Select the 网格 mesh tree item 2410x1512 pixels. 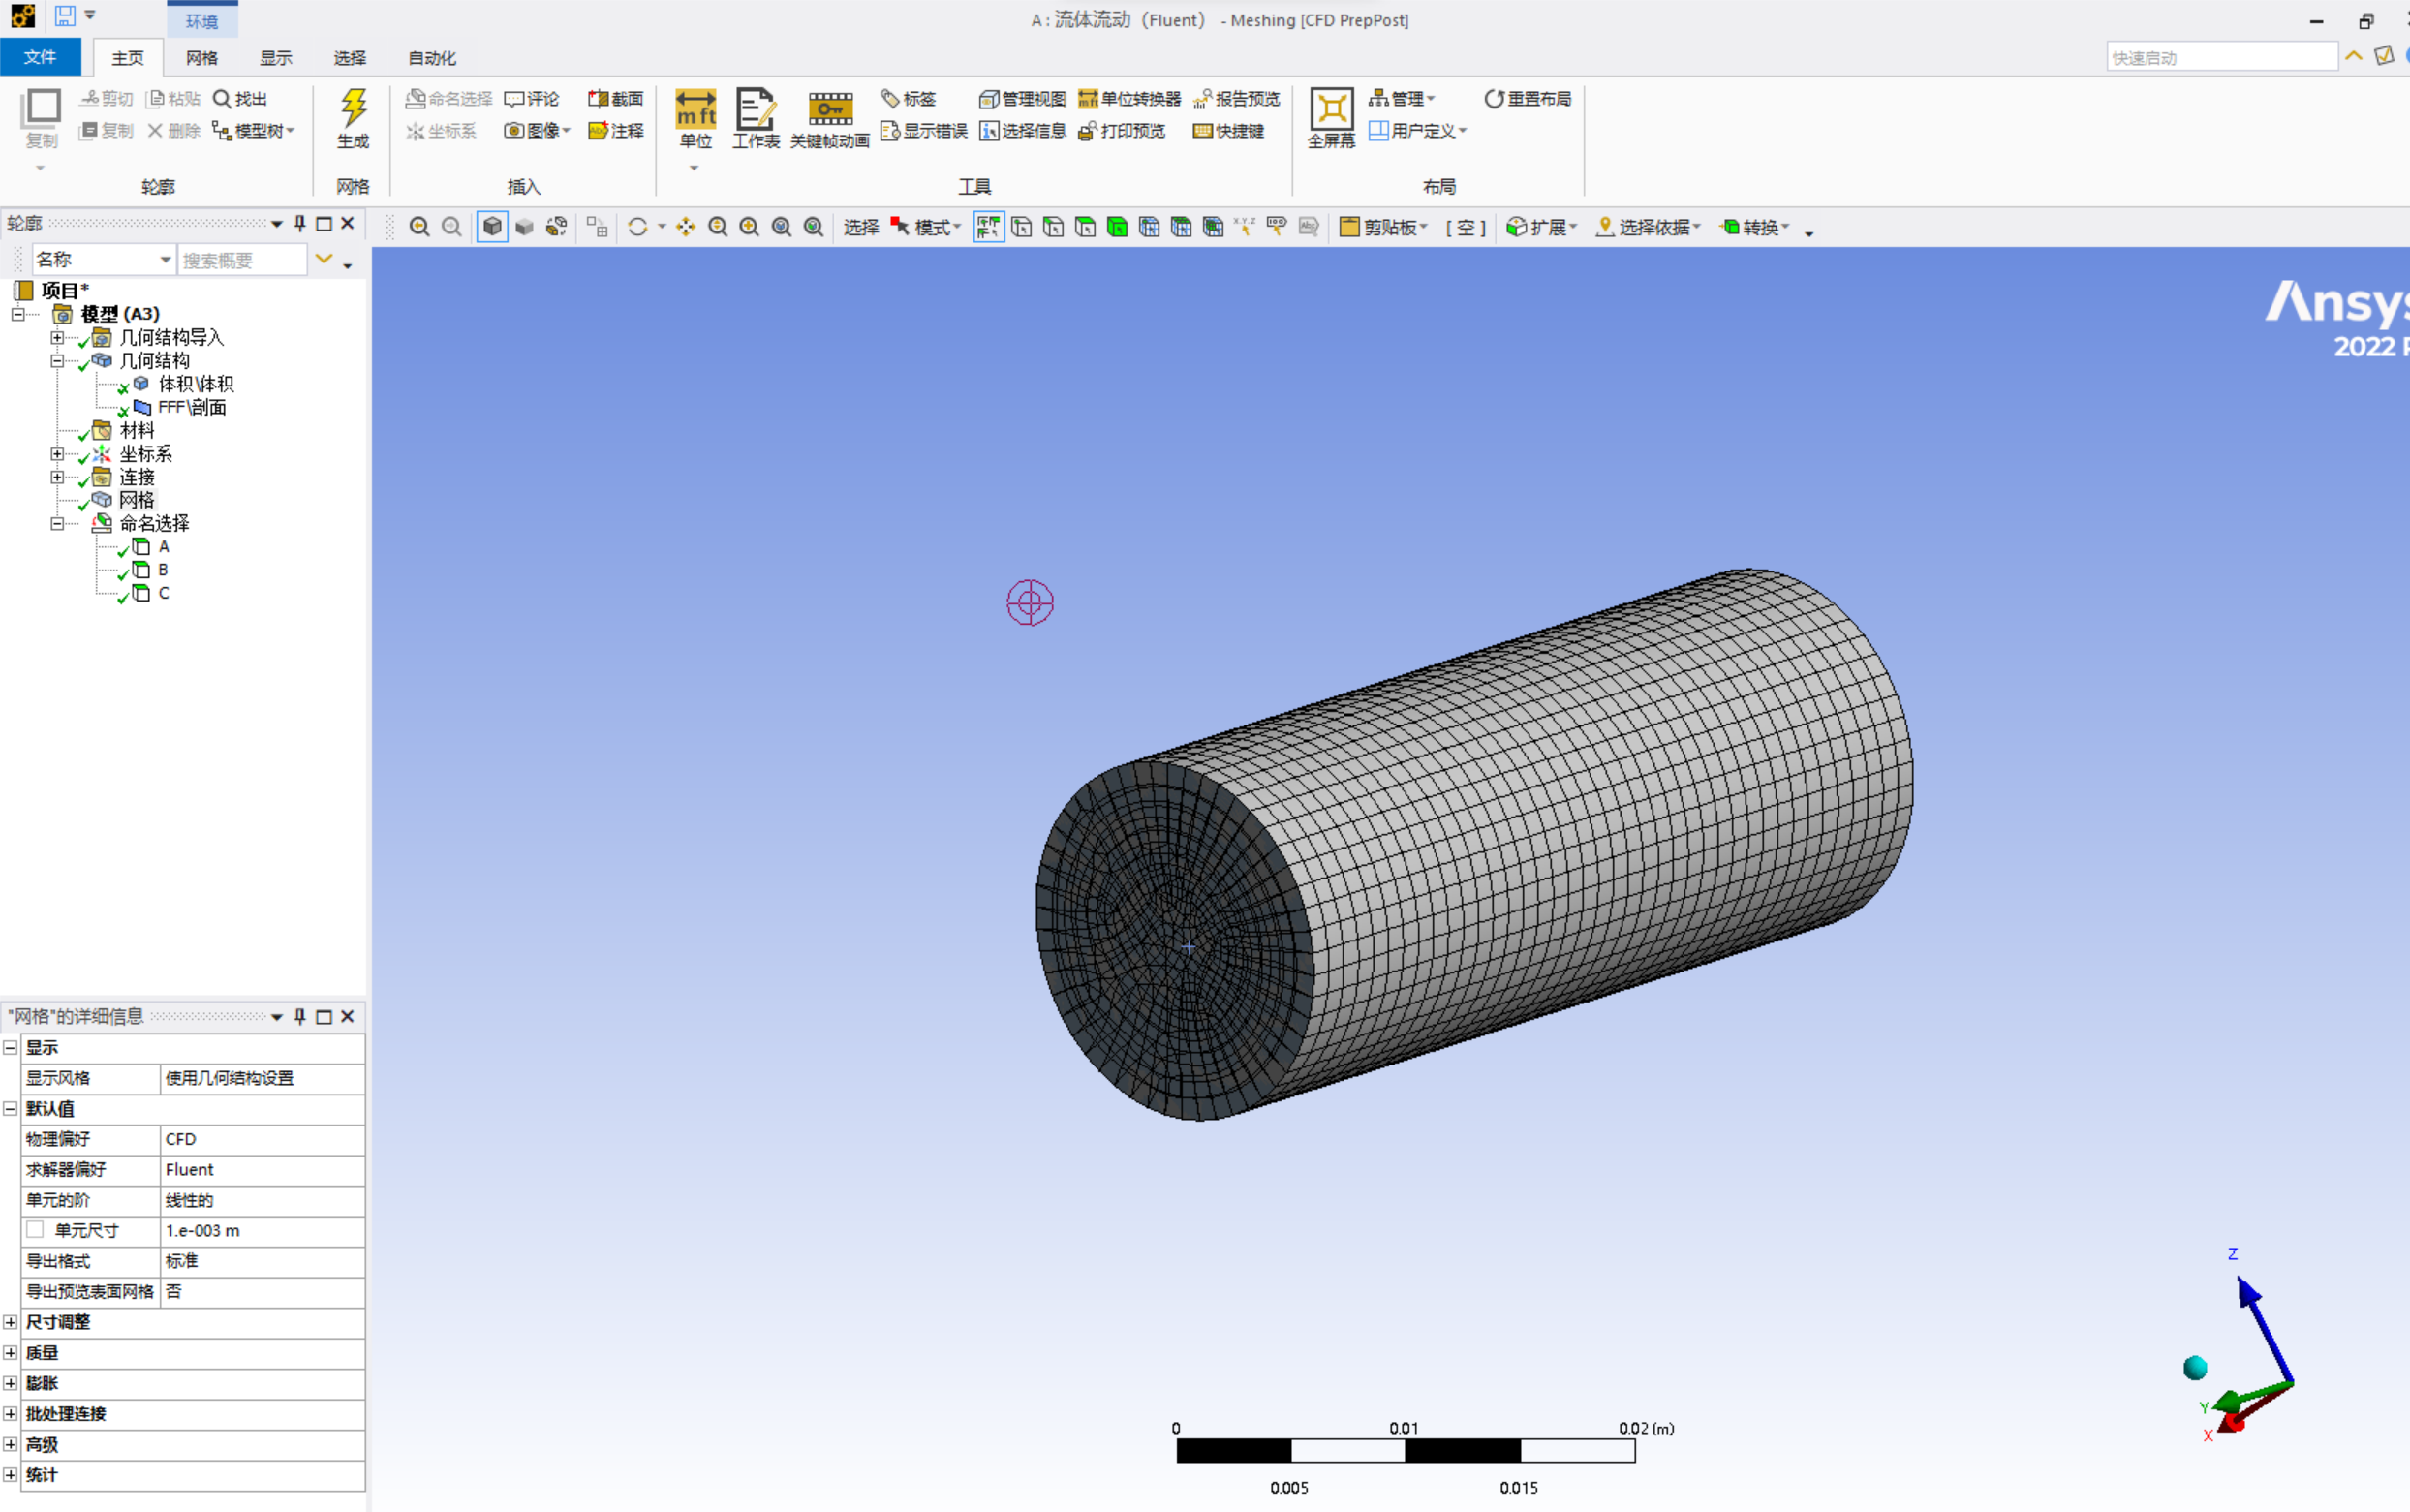click(x=137, y=500)
